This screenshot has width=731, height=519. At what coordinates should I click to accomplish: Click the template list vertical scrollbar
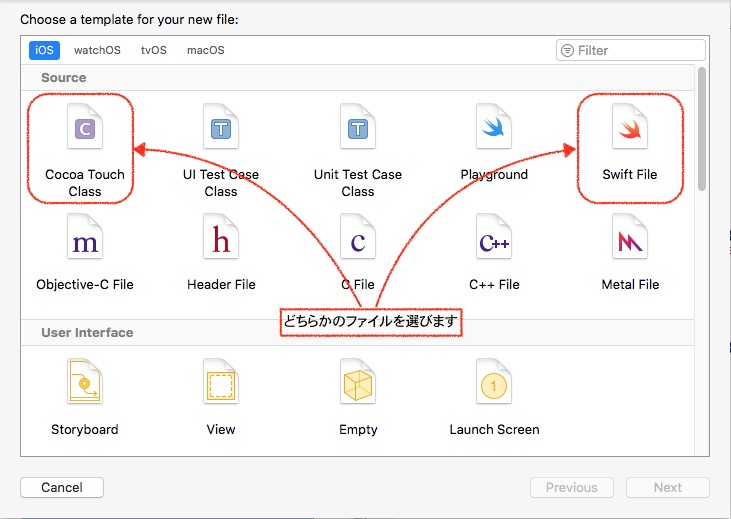pyautogui.click(x=702, y=129)
